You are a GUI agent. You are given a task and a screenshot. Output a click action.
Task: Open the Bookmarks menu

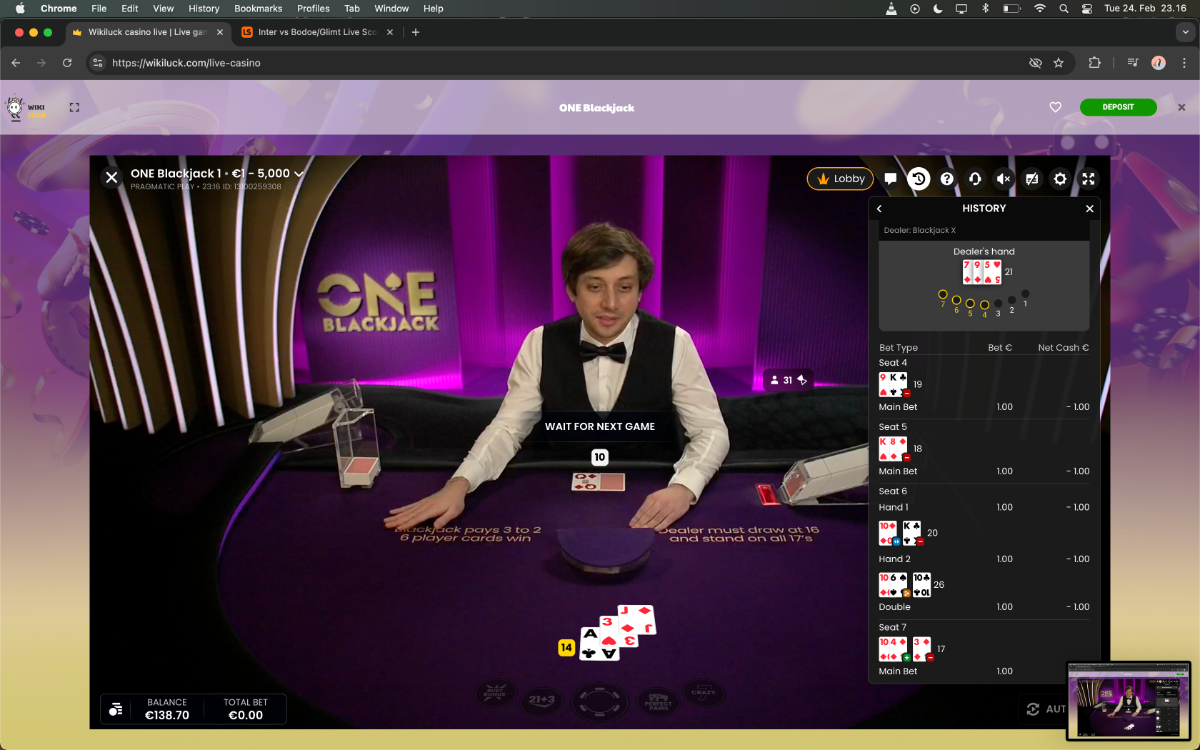tap(258, 8)
